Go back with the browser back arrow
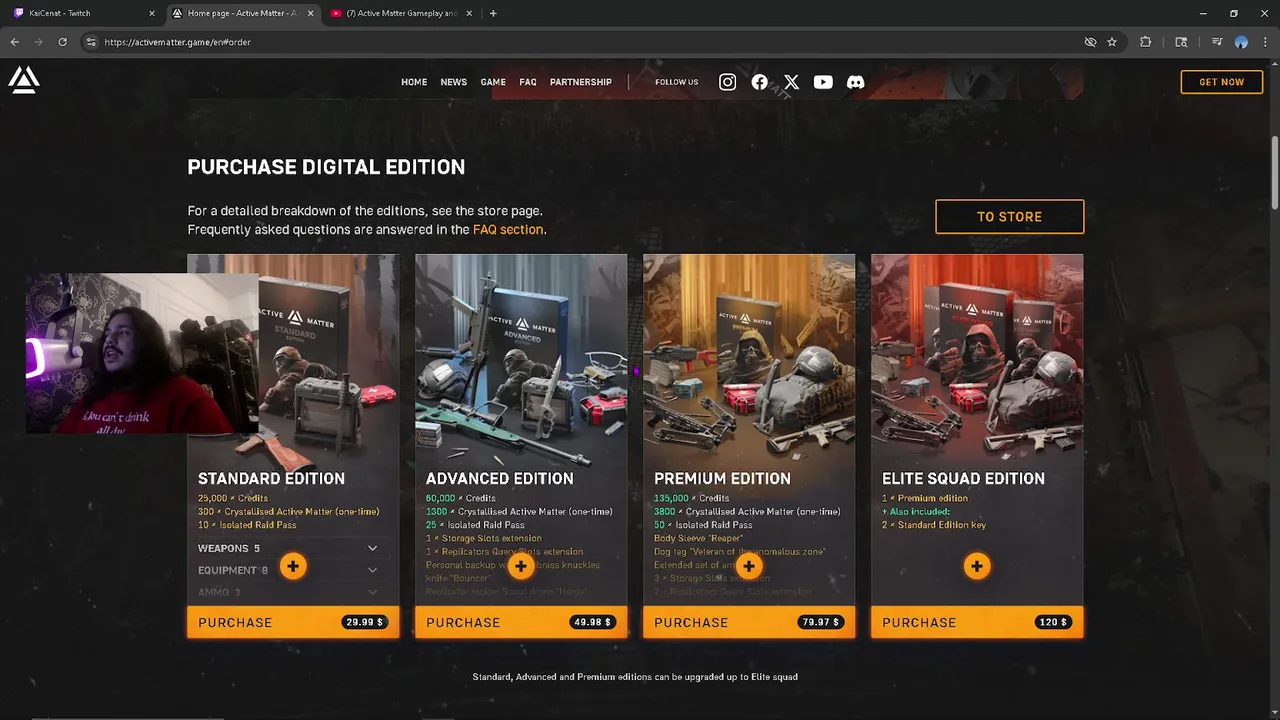 [15, 42]
